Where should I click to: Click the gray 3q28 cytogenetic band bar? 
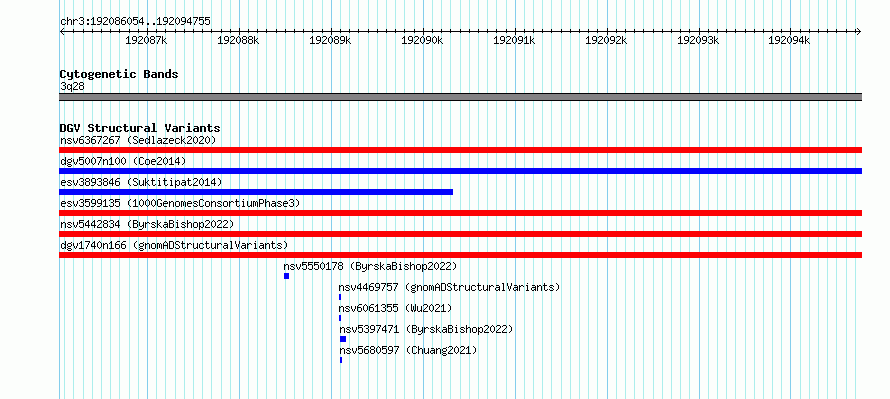point(460,97)
